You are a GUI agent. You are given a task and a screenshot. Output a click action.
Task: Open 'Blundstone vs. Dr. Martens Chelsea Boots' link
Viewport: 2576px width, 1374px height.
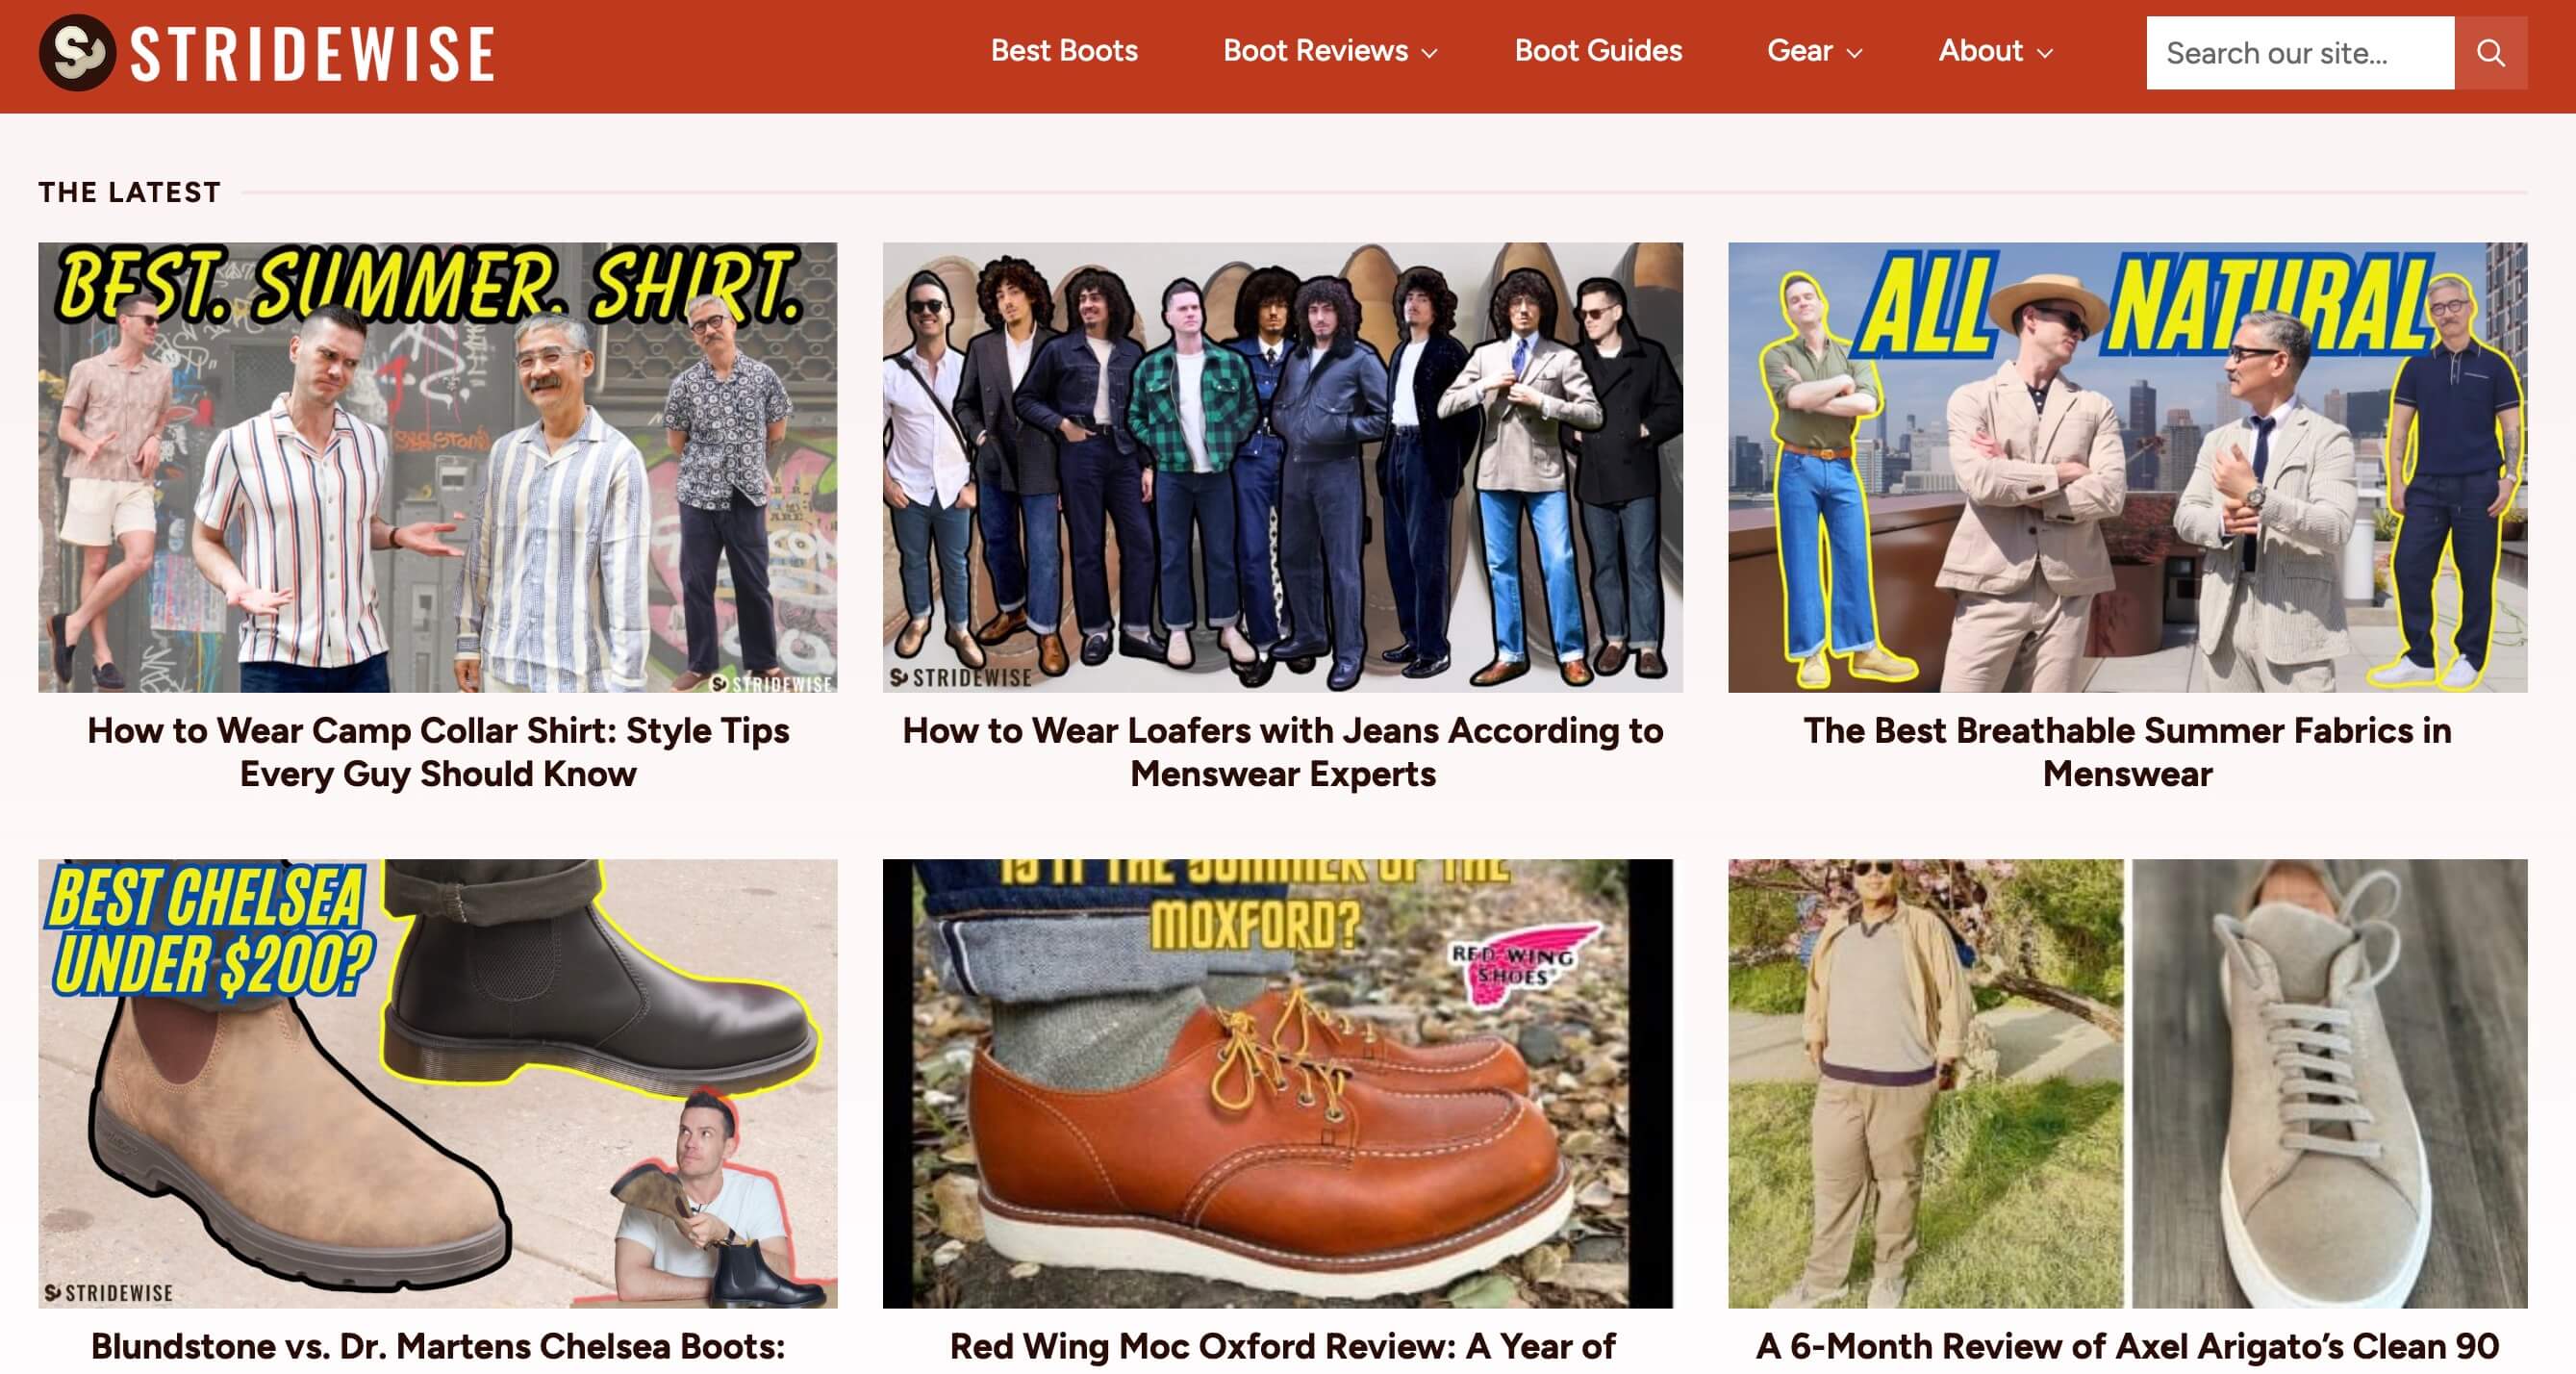click(438, 1347)
